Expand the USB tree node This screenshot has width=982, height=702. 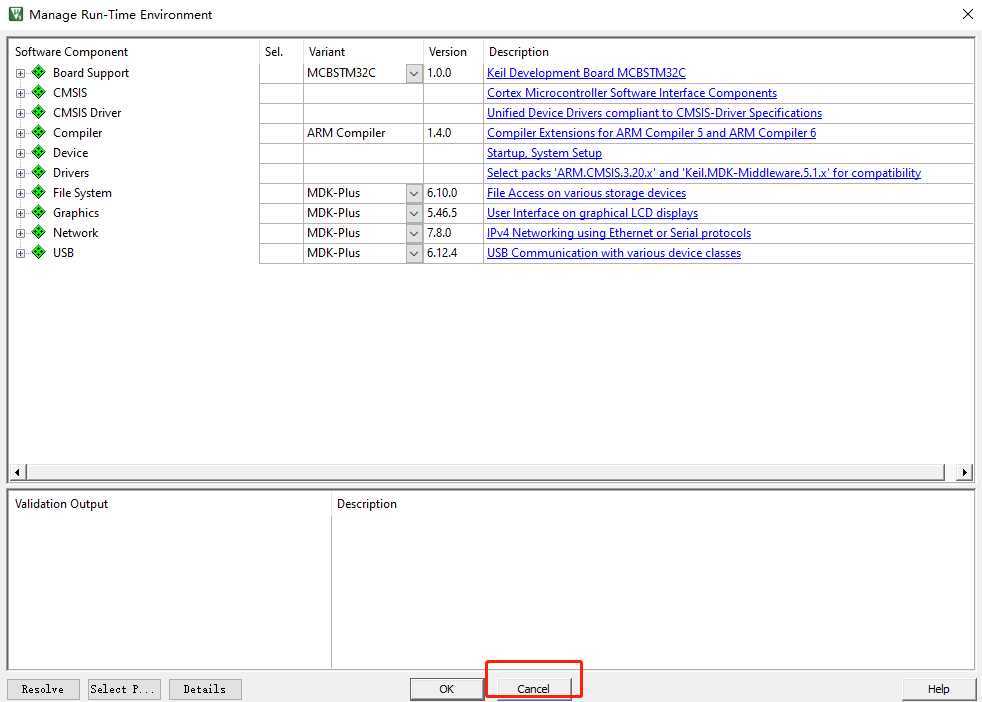pyautogui.click(x=20, y=254)
